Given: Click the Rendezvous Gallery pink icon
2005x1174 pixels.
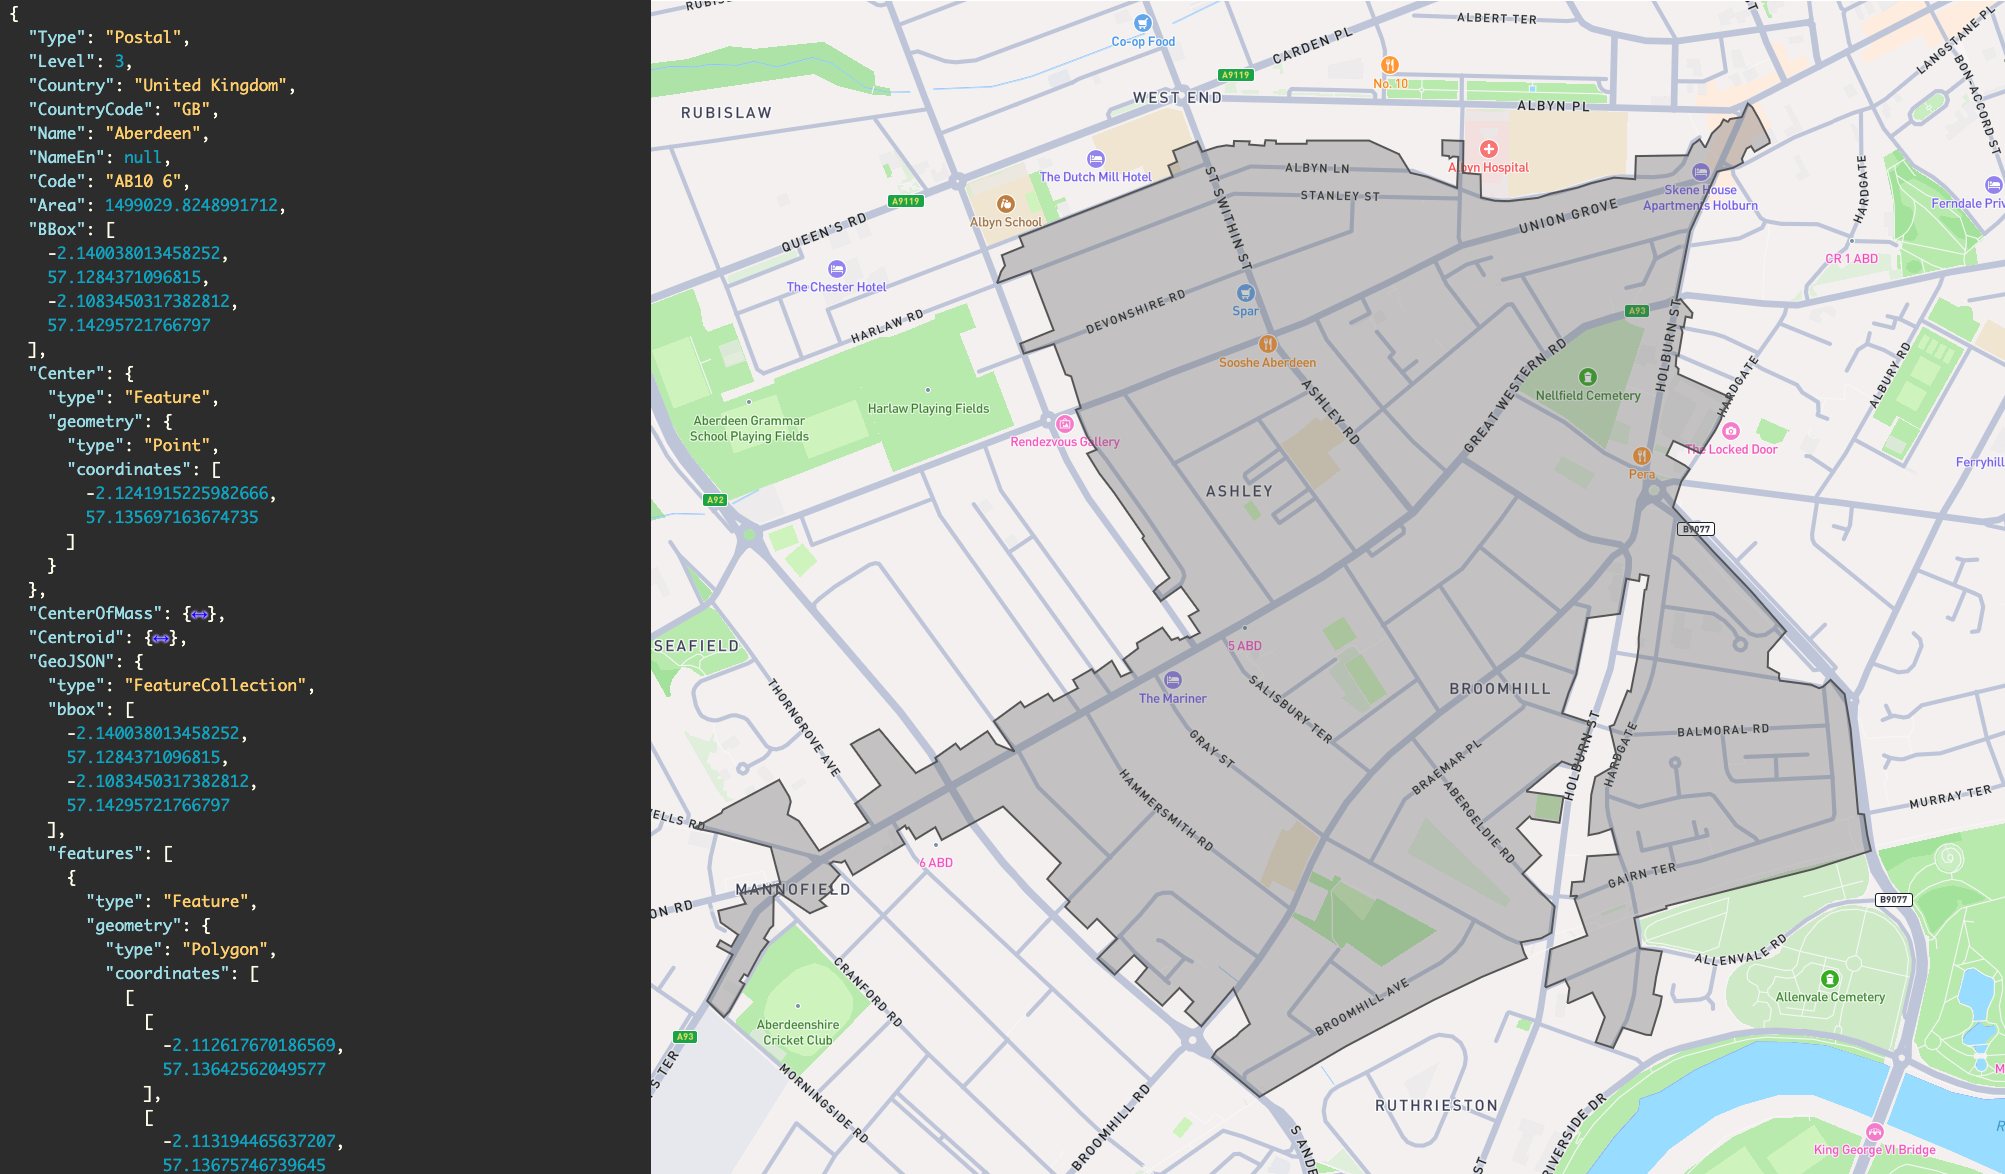Looking at the screenshot, I should 1065,424.
